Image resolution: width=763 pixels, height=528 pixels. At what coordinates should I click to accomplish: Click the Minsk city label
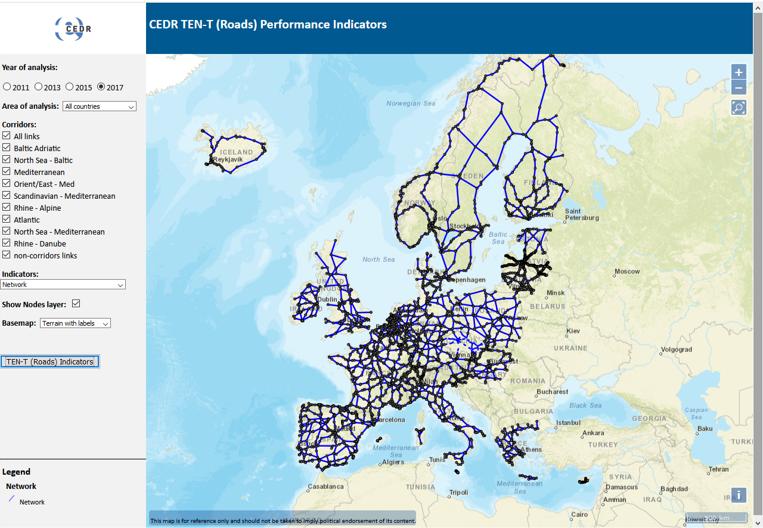[555, 292]
